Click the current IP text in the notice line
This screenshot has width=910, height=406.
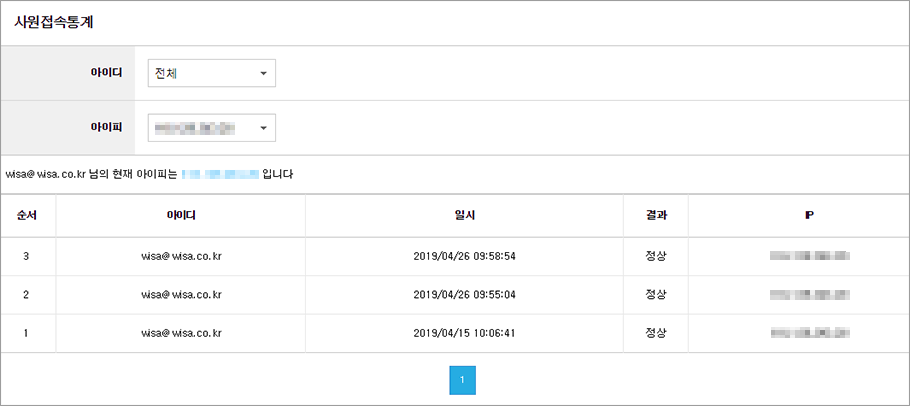(x=220, y=173)
